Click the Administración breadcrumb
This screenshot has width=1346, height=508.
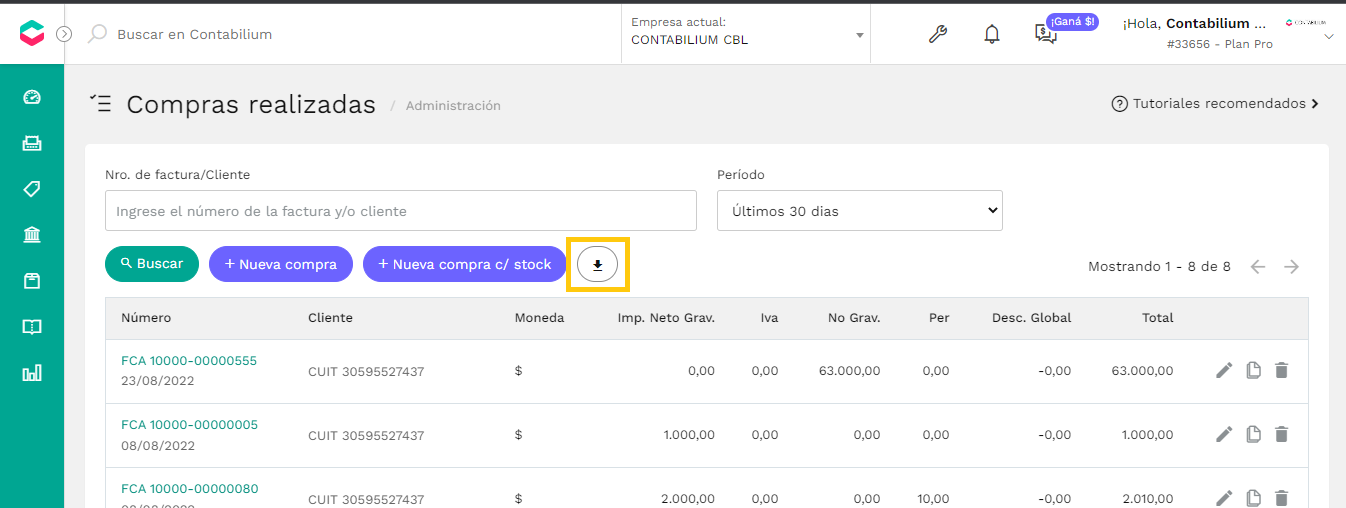click(x=453, y=106)
